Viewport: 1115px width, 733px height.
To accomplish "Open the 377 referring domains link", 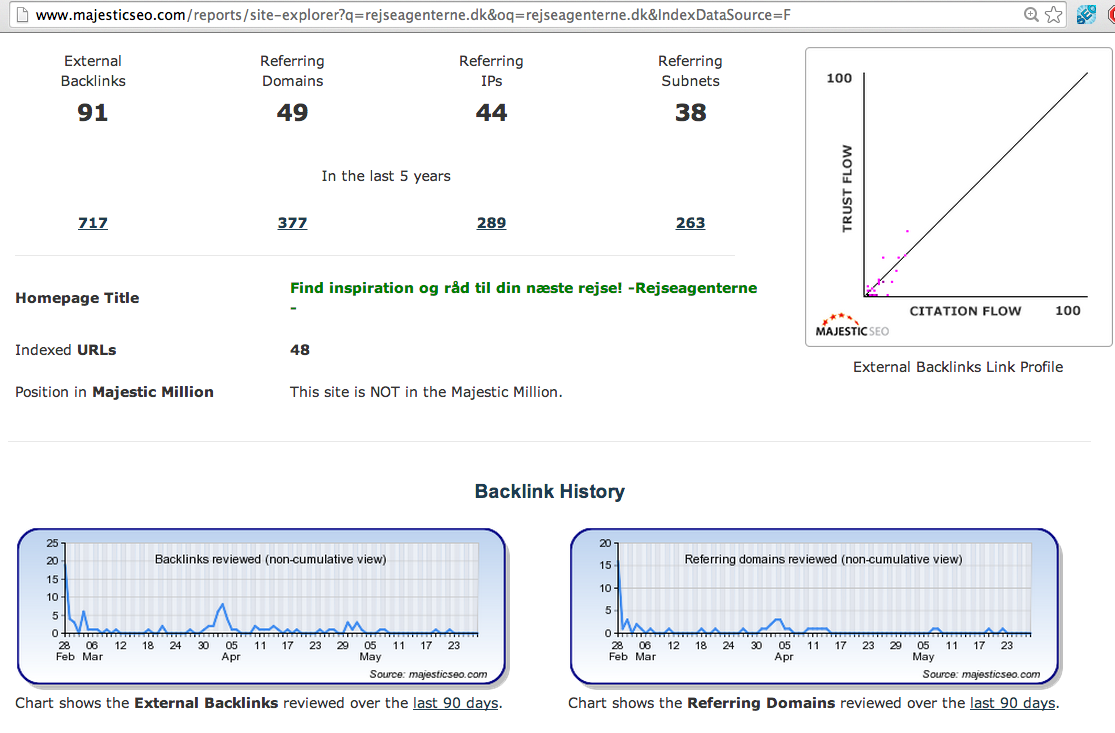I will tap(292, 223).
